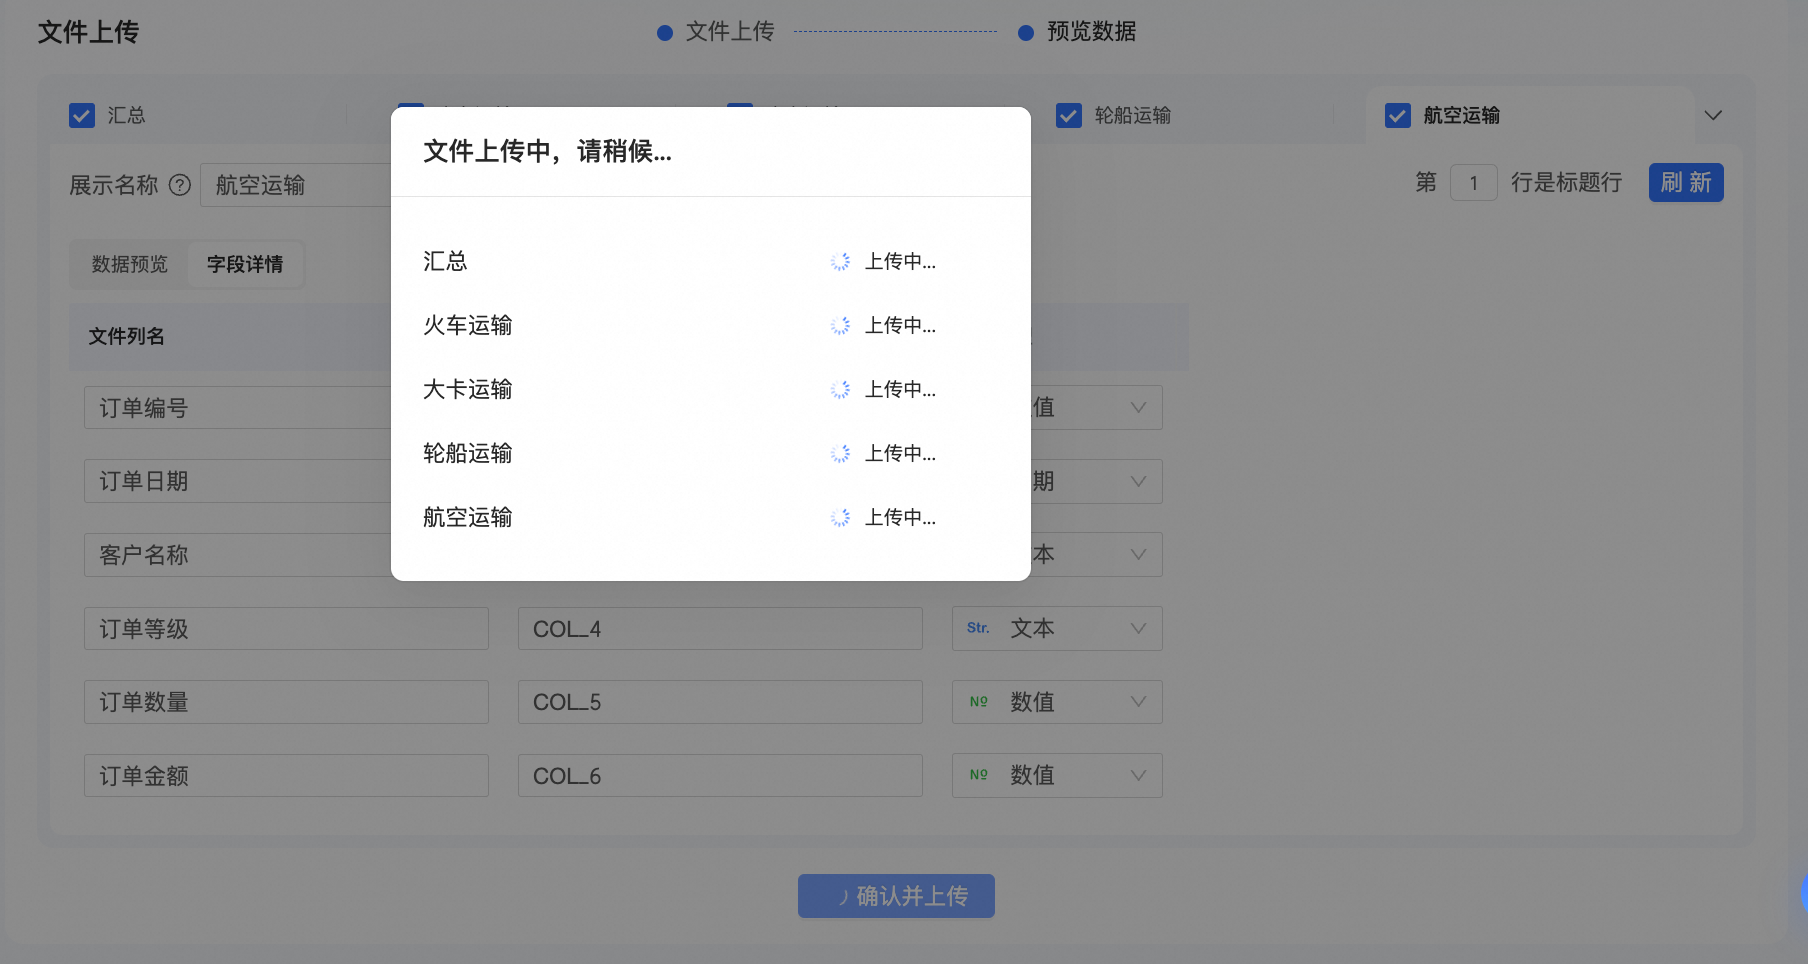Click the spinner icon in the dialog's 航空运输 row
Image resolution: width=1808 pixels, height=964 pixels.
click(x=840, y=518)
